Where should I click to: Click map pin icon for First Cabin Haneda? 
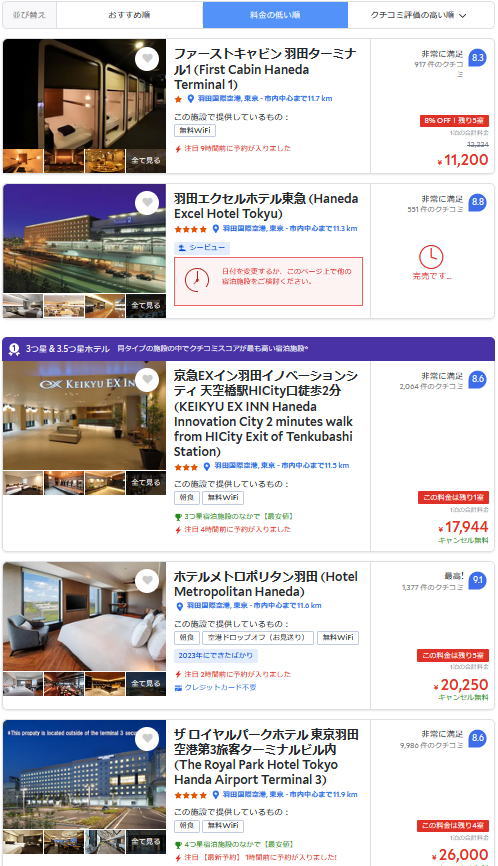(191, 99)
